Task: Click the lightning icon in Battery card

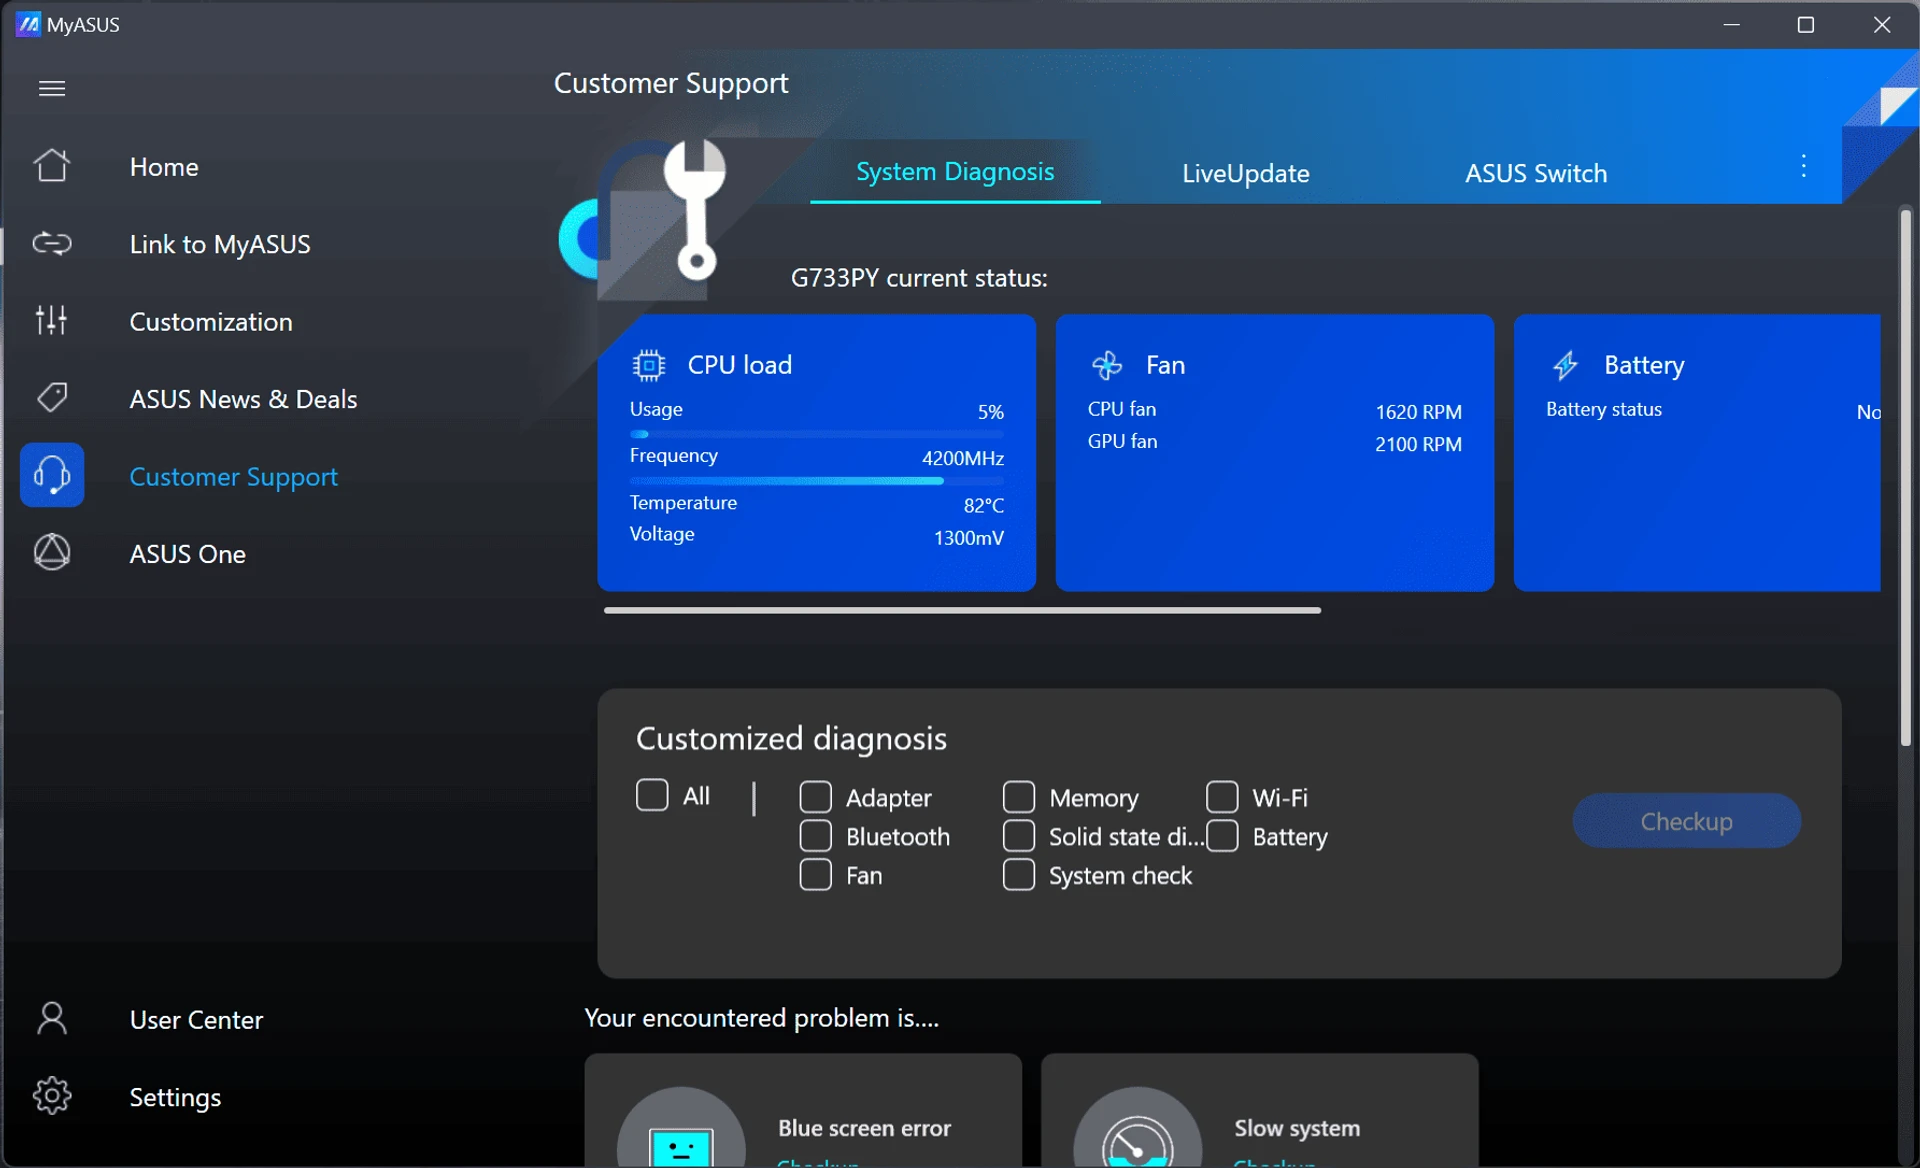Action: tap(1565, 365)
